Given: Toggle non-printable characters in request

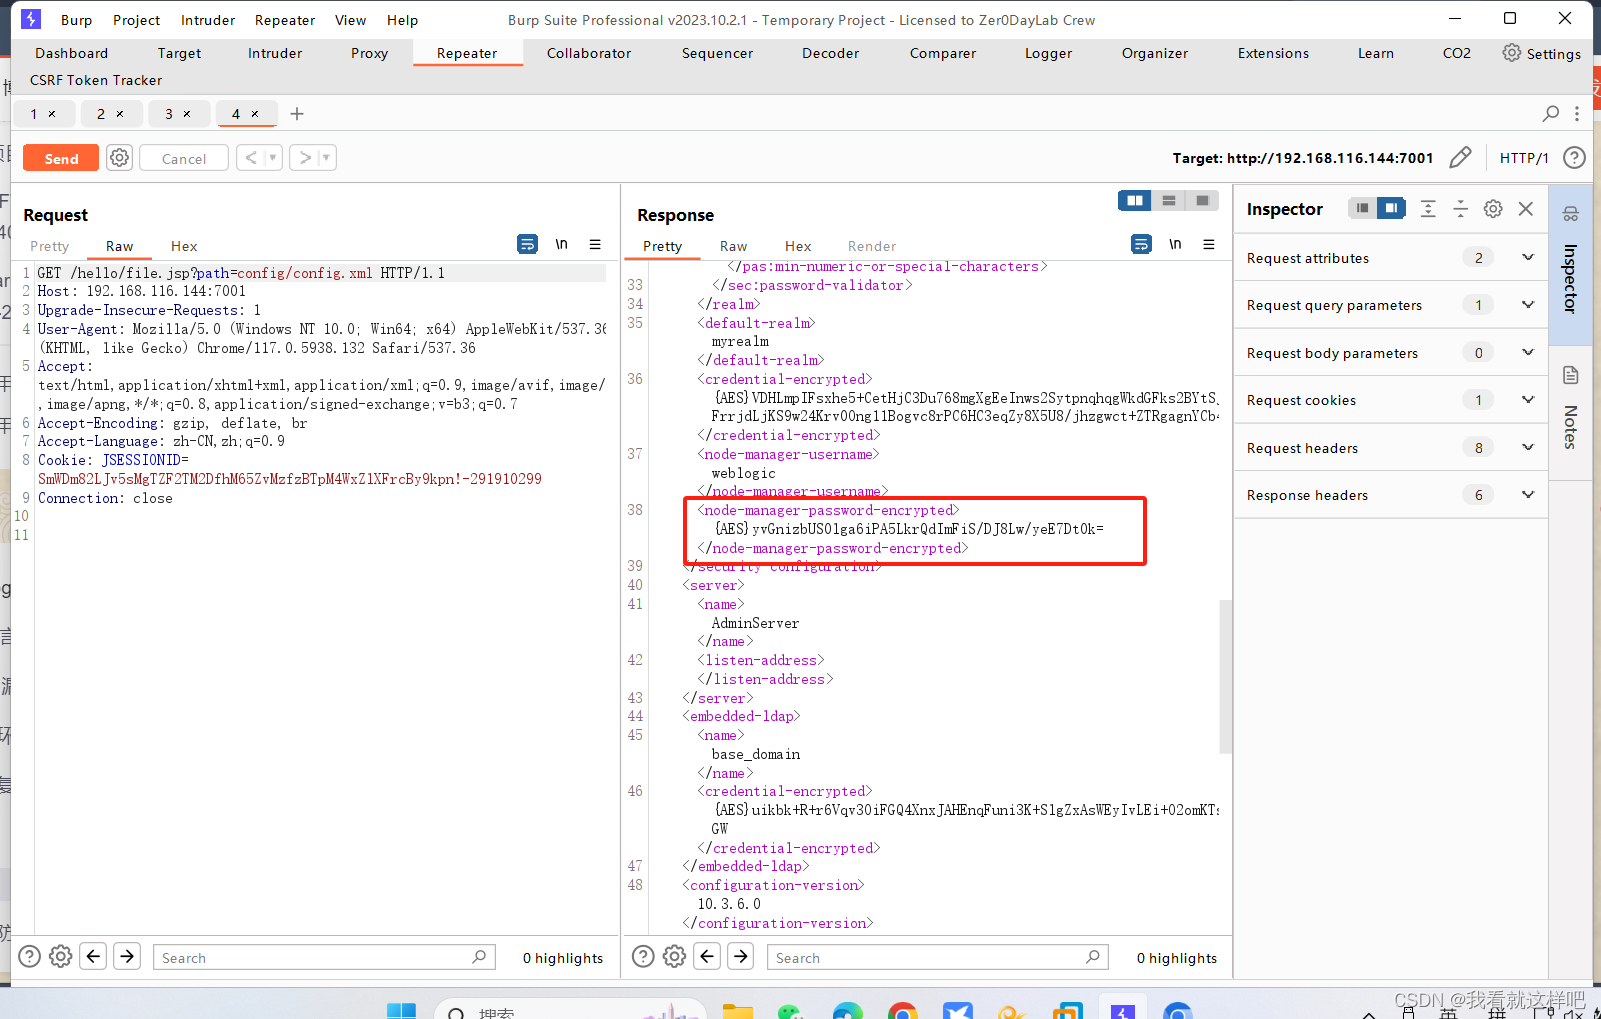Looking at the screenshot, I should 561,244.
